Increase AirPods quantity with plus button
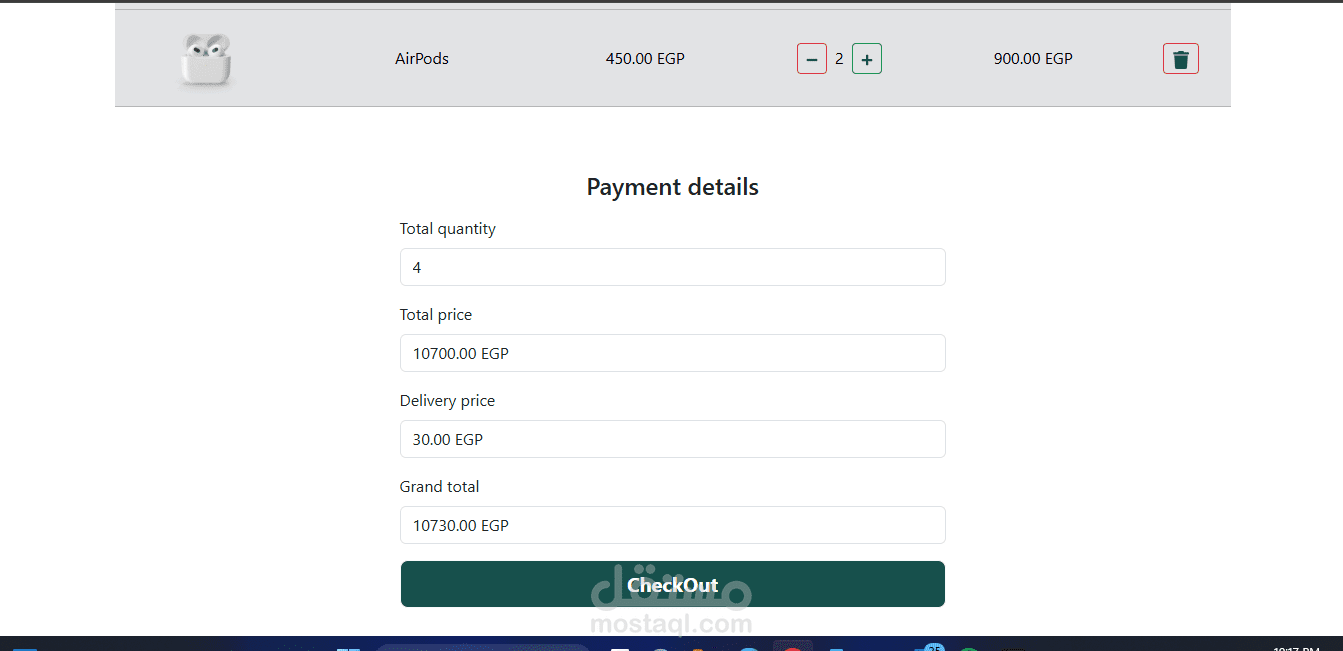Image resolution: width=1343 pixels, height=651 pixels. click(x=867, y=59)
